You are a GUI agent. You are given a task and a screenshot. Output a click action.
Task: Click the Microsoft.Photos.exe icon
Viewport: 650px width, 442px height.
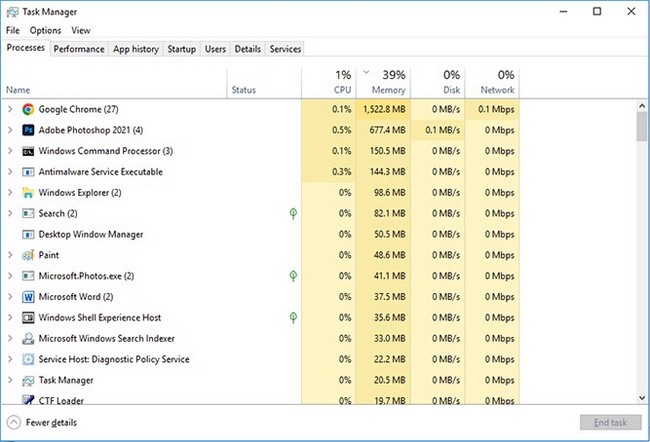tap(28, 276)
